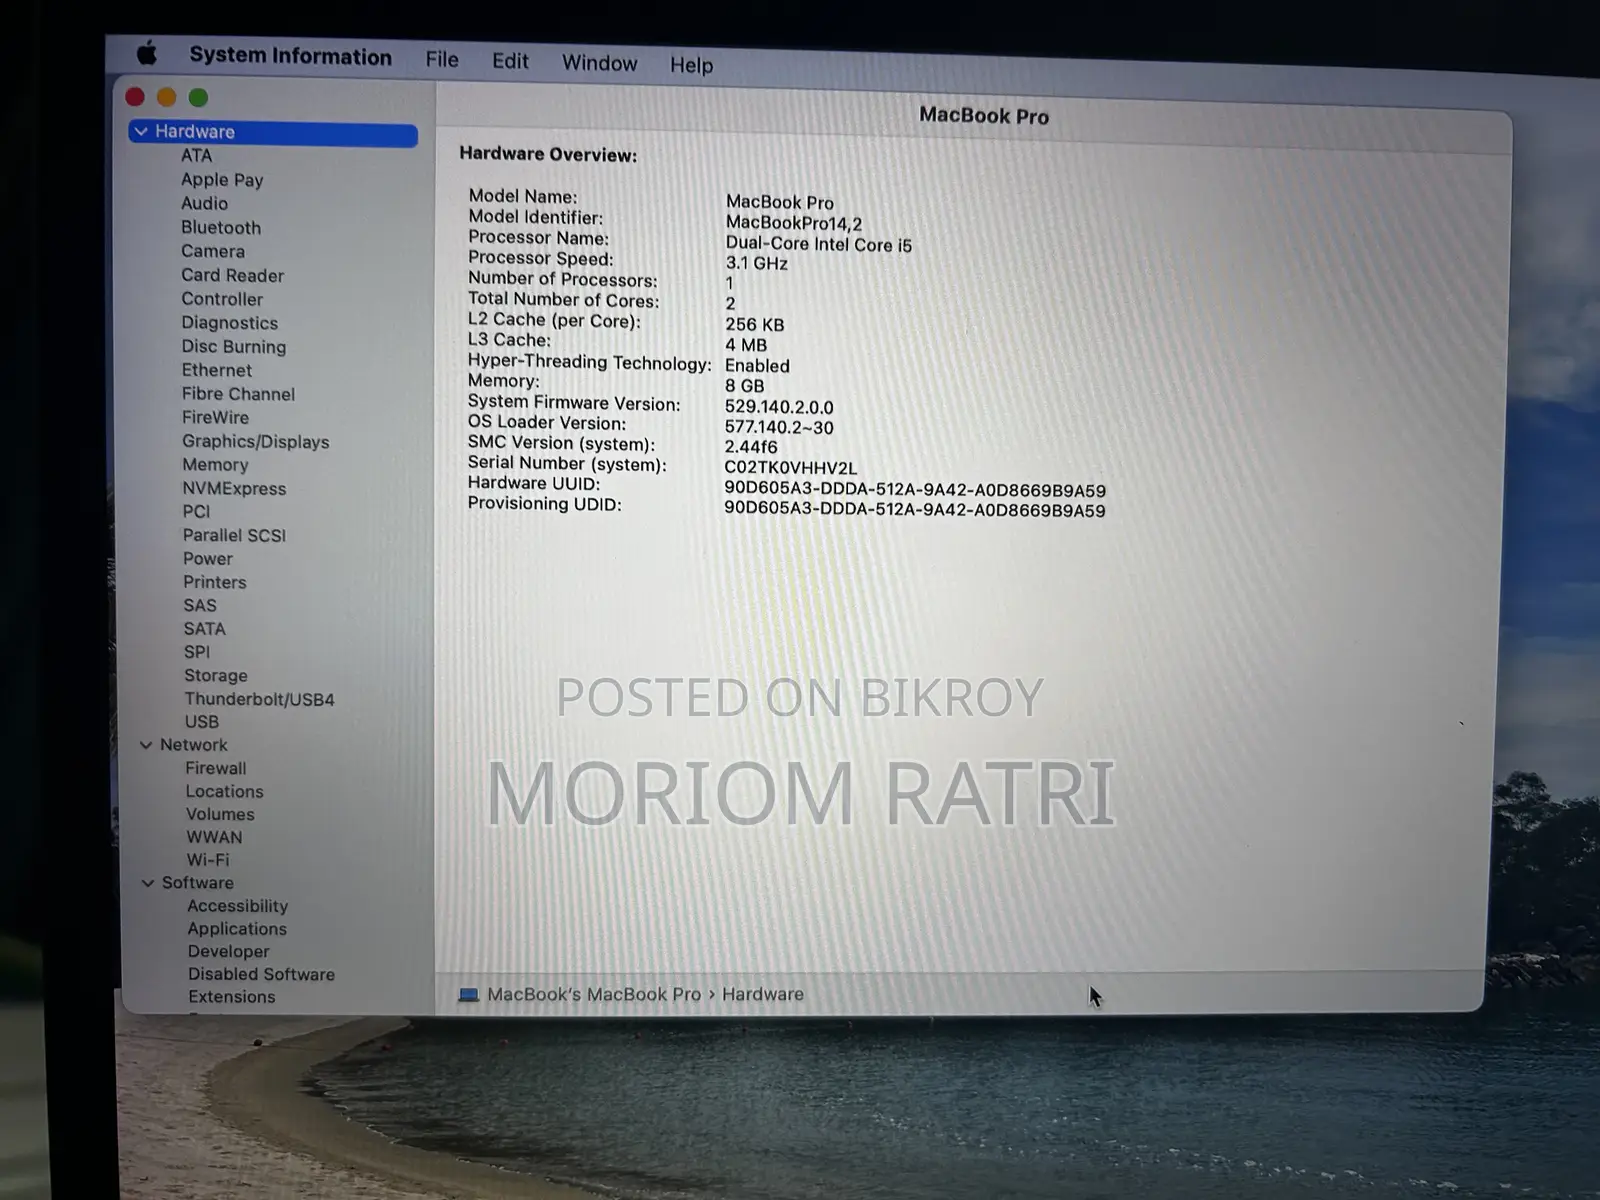The image size is (1600, 1200).
Task: Close the System Information window
Action: click(x=135, y=97)
